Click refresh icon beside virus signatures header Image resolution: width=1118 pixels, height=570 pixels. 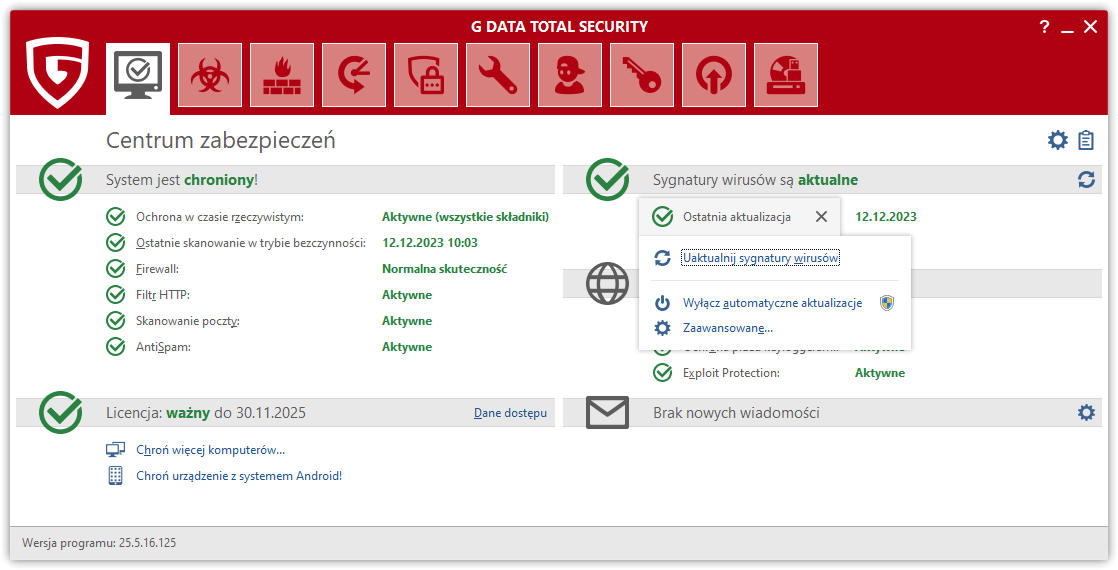[1086, 180]
